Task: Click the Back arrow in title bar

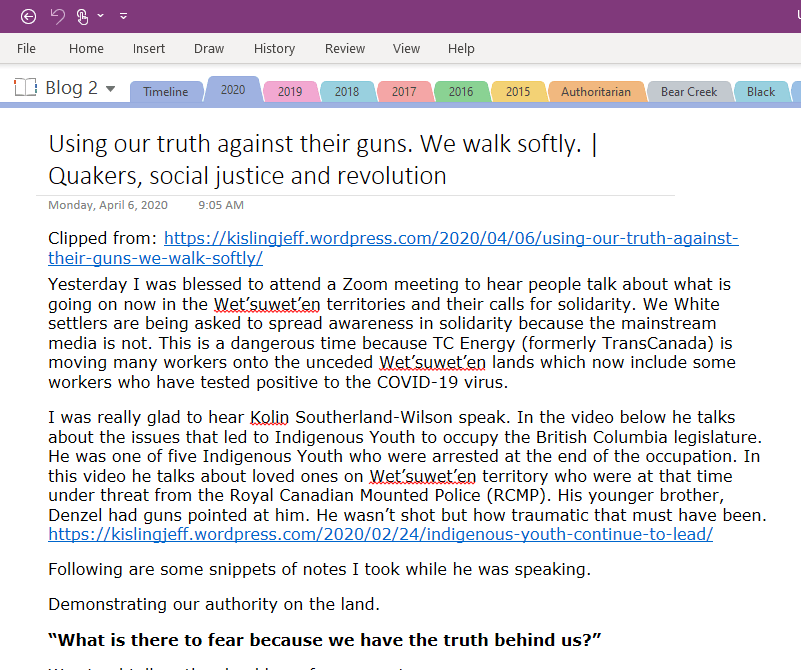Action: [28, 16]
